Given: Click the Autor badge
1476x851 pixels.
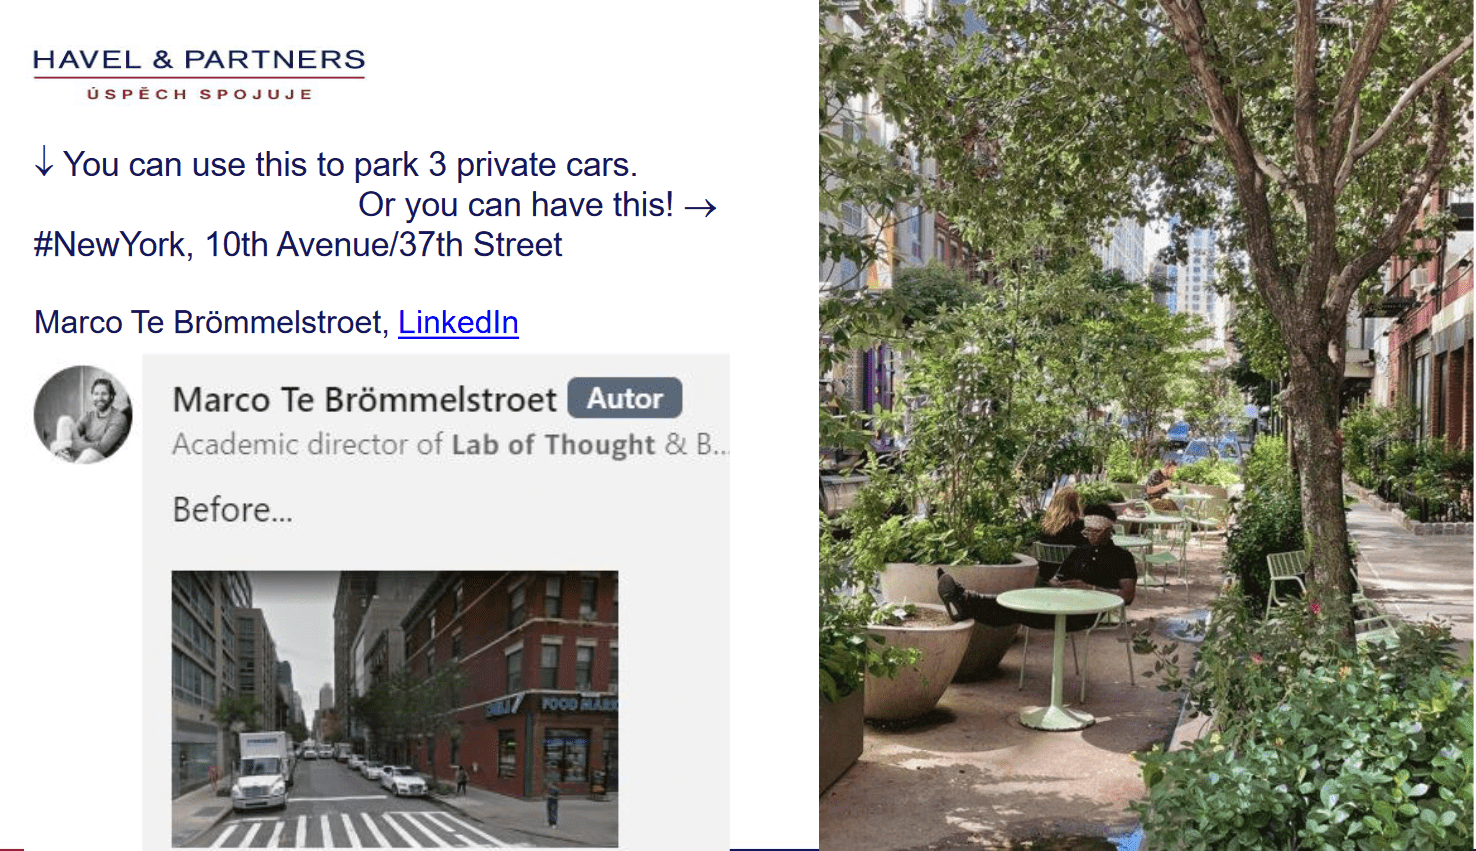Looking at the screenshot, I should pos(625,398).
